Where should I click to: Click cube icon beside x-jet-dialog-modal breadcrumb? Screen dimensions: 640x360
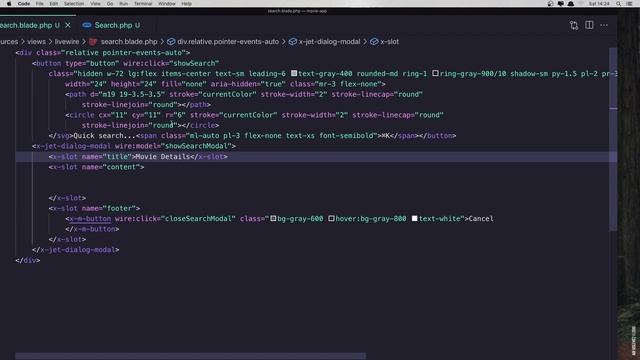(293, 42)
